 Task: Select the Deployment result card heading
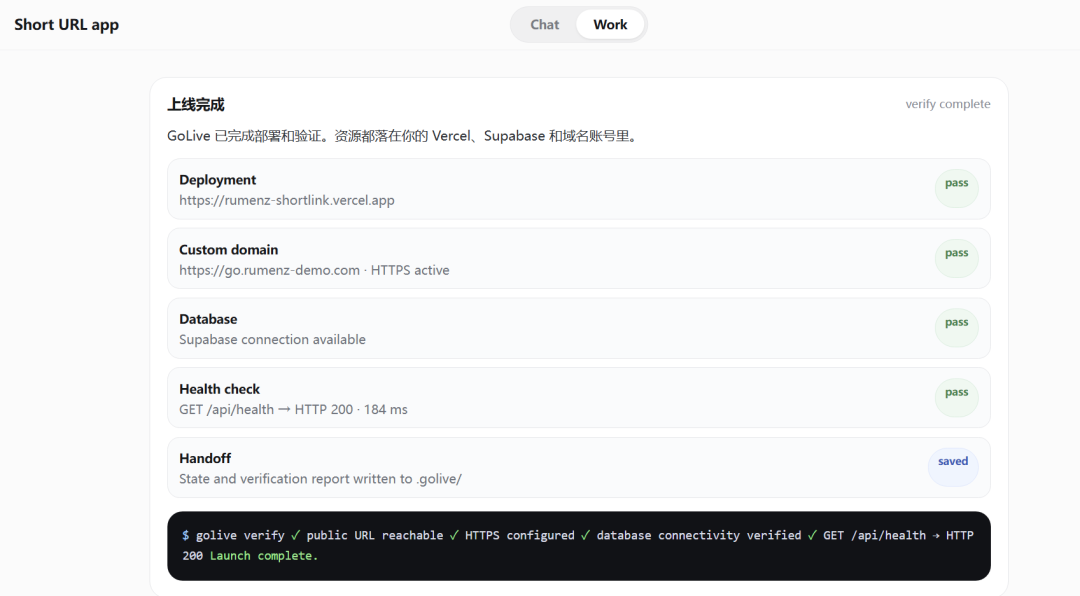pos(218,180)
